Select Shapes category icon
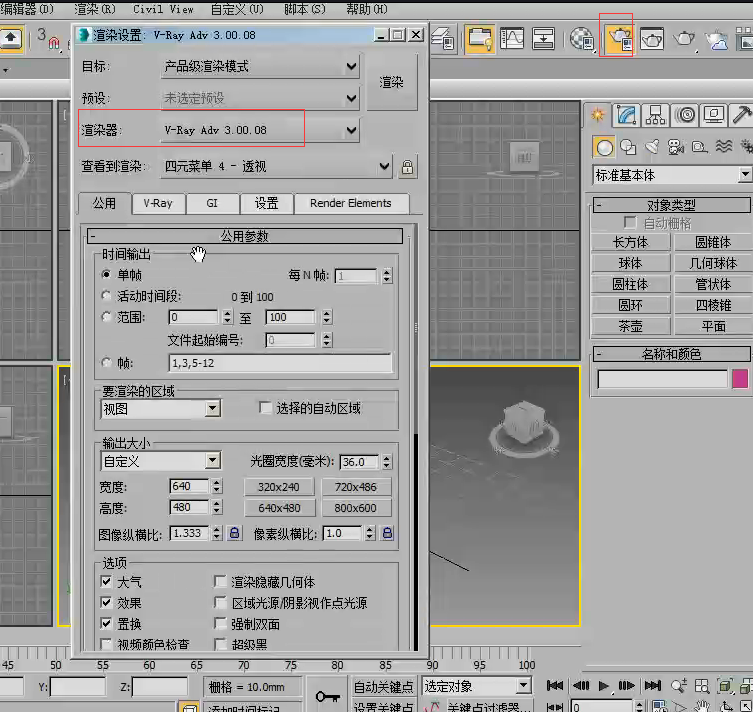The width and height of the screenshot is (753, 712). click(628, 147)
